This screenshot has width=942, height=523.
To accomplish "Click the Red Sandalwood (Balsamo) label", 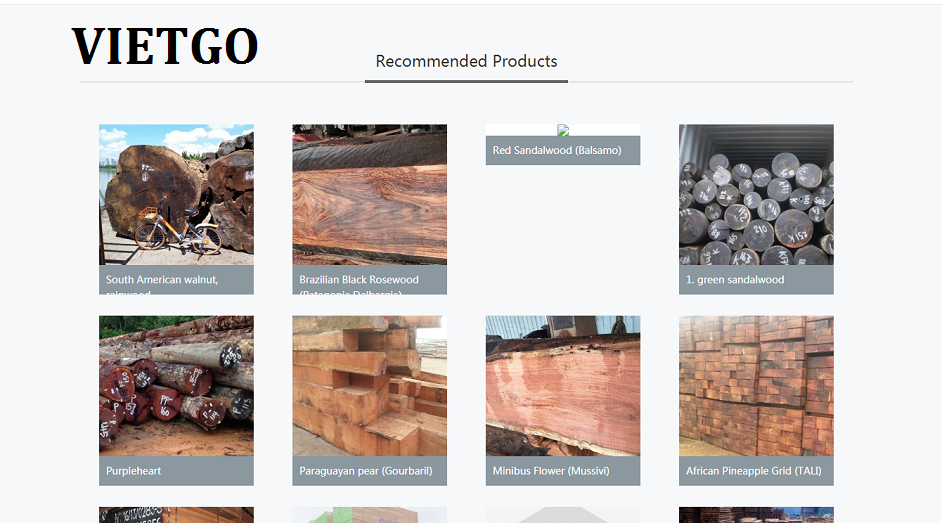I will coord(557,150).
